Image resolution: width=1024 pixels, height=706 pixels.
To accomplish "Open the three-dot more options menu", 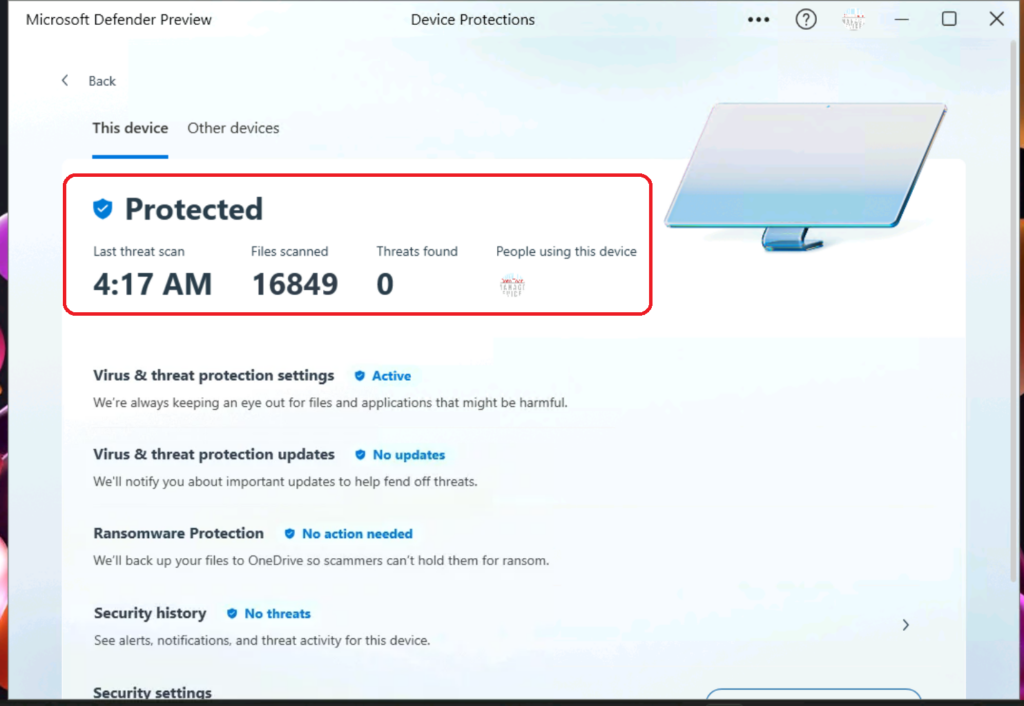I will [758, 20].
